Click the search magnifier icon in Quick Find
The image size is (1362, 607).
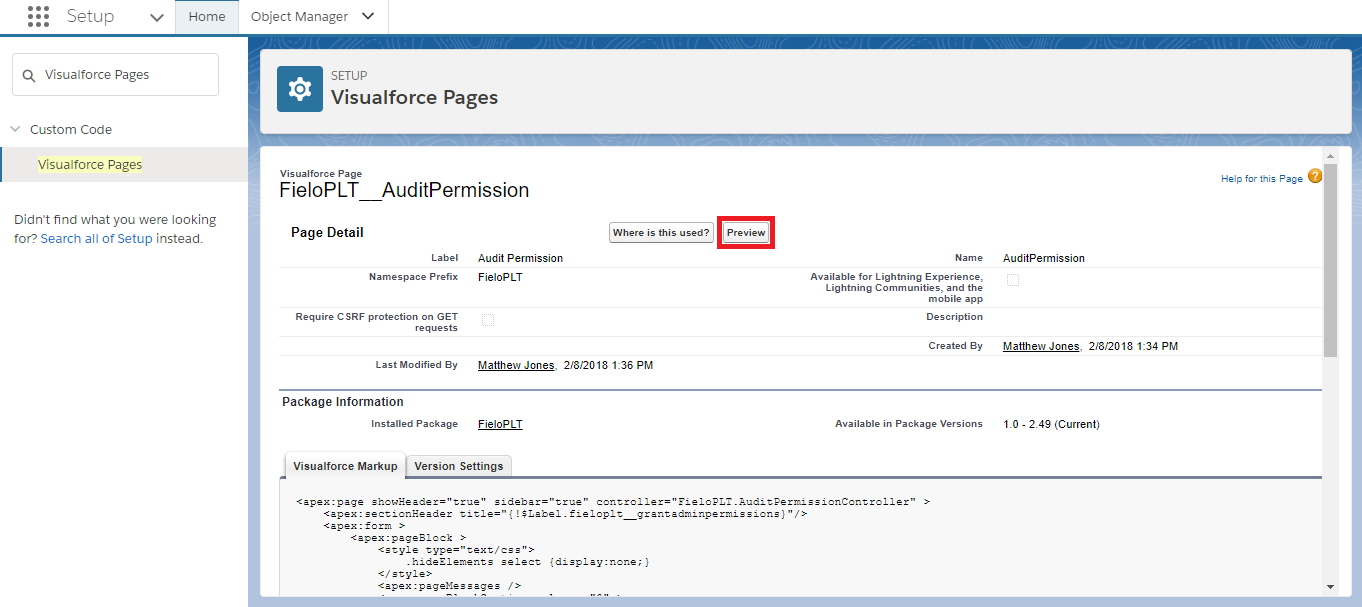point(28,75)
